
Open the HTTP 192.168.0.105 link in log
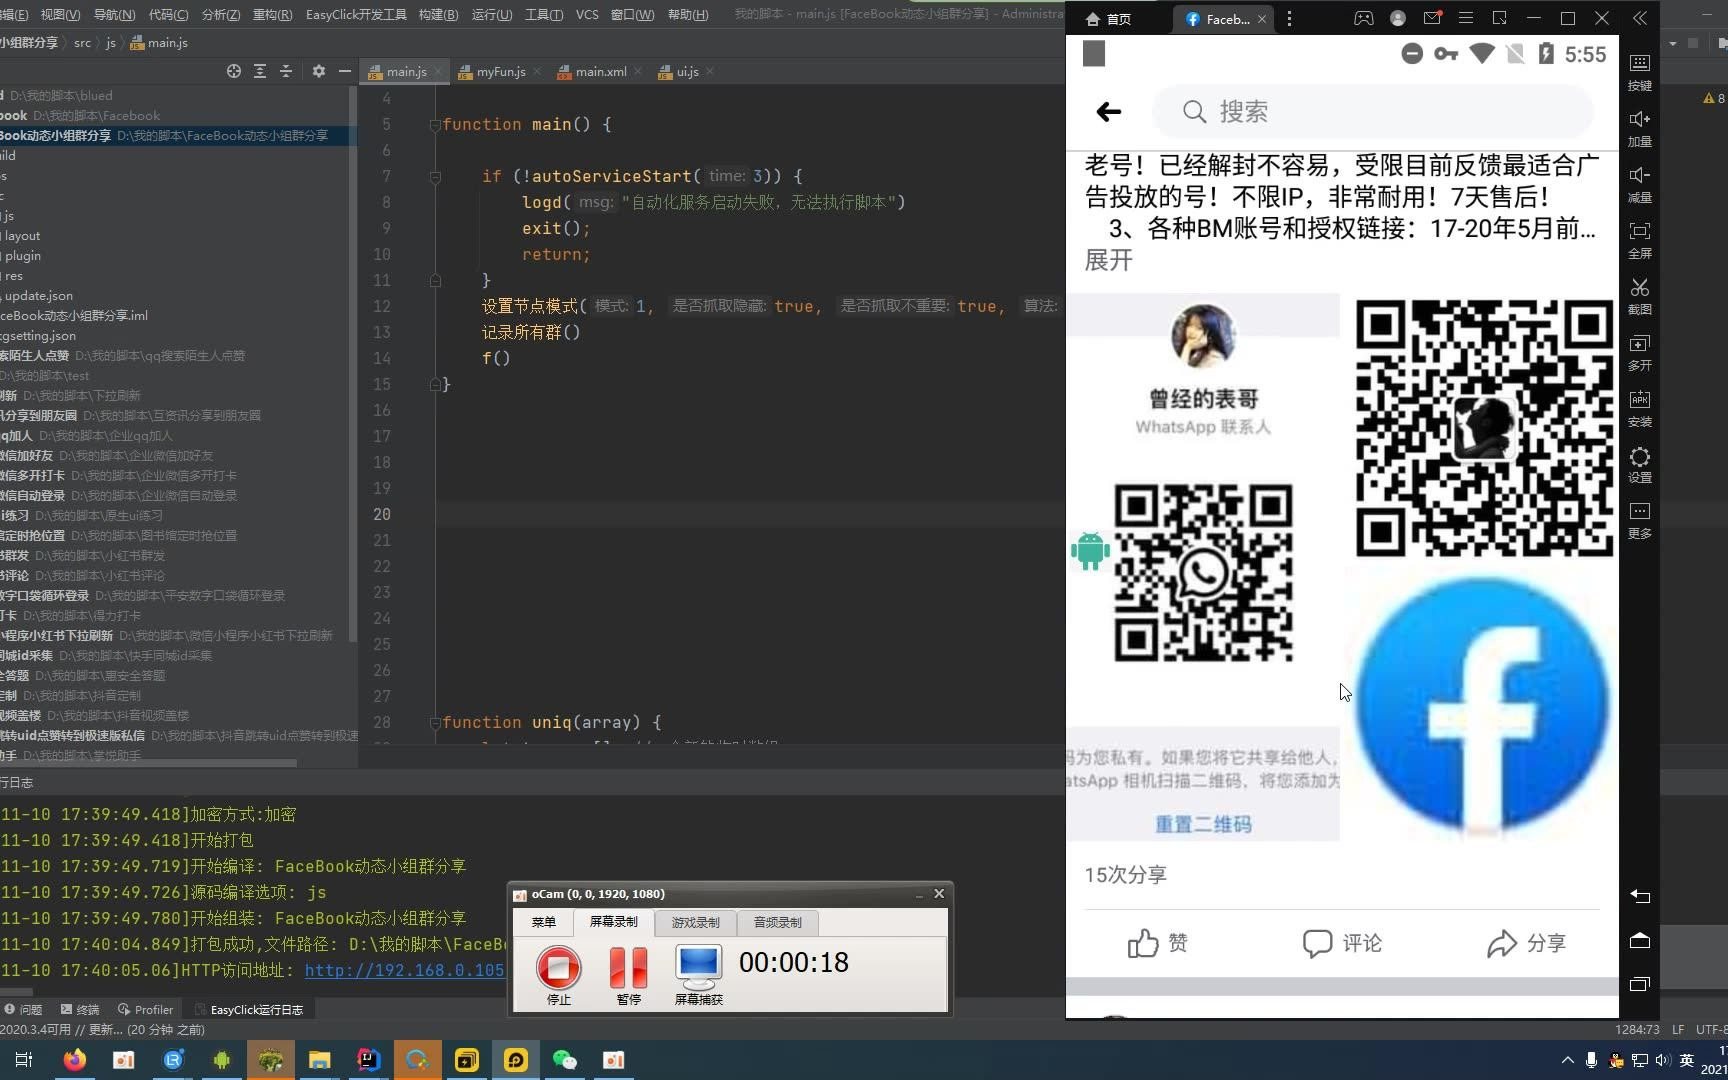click(404, 970)
